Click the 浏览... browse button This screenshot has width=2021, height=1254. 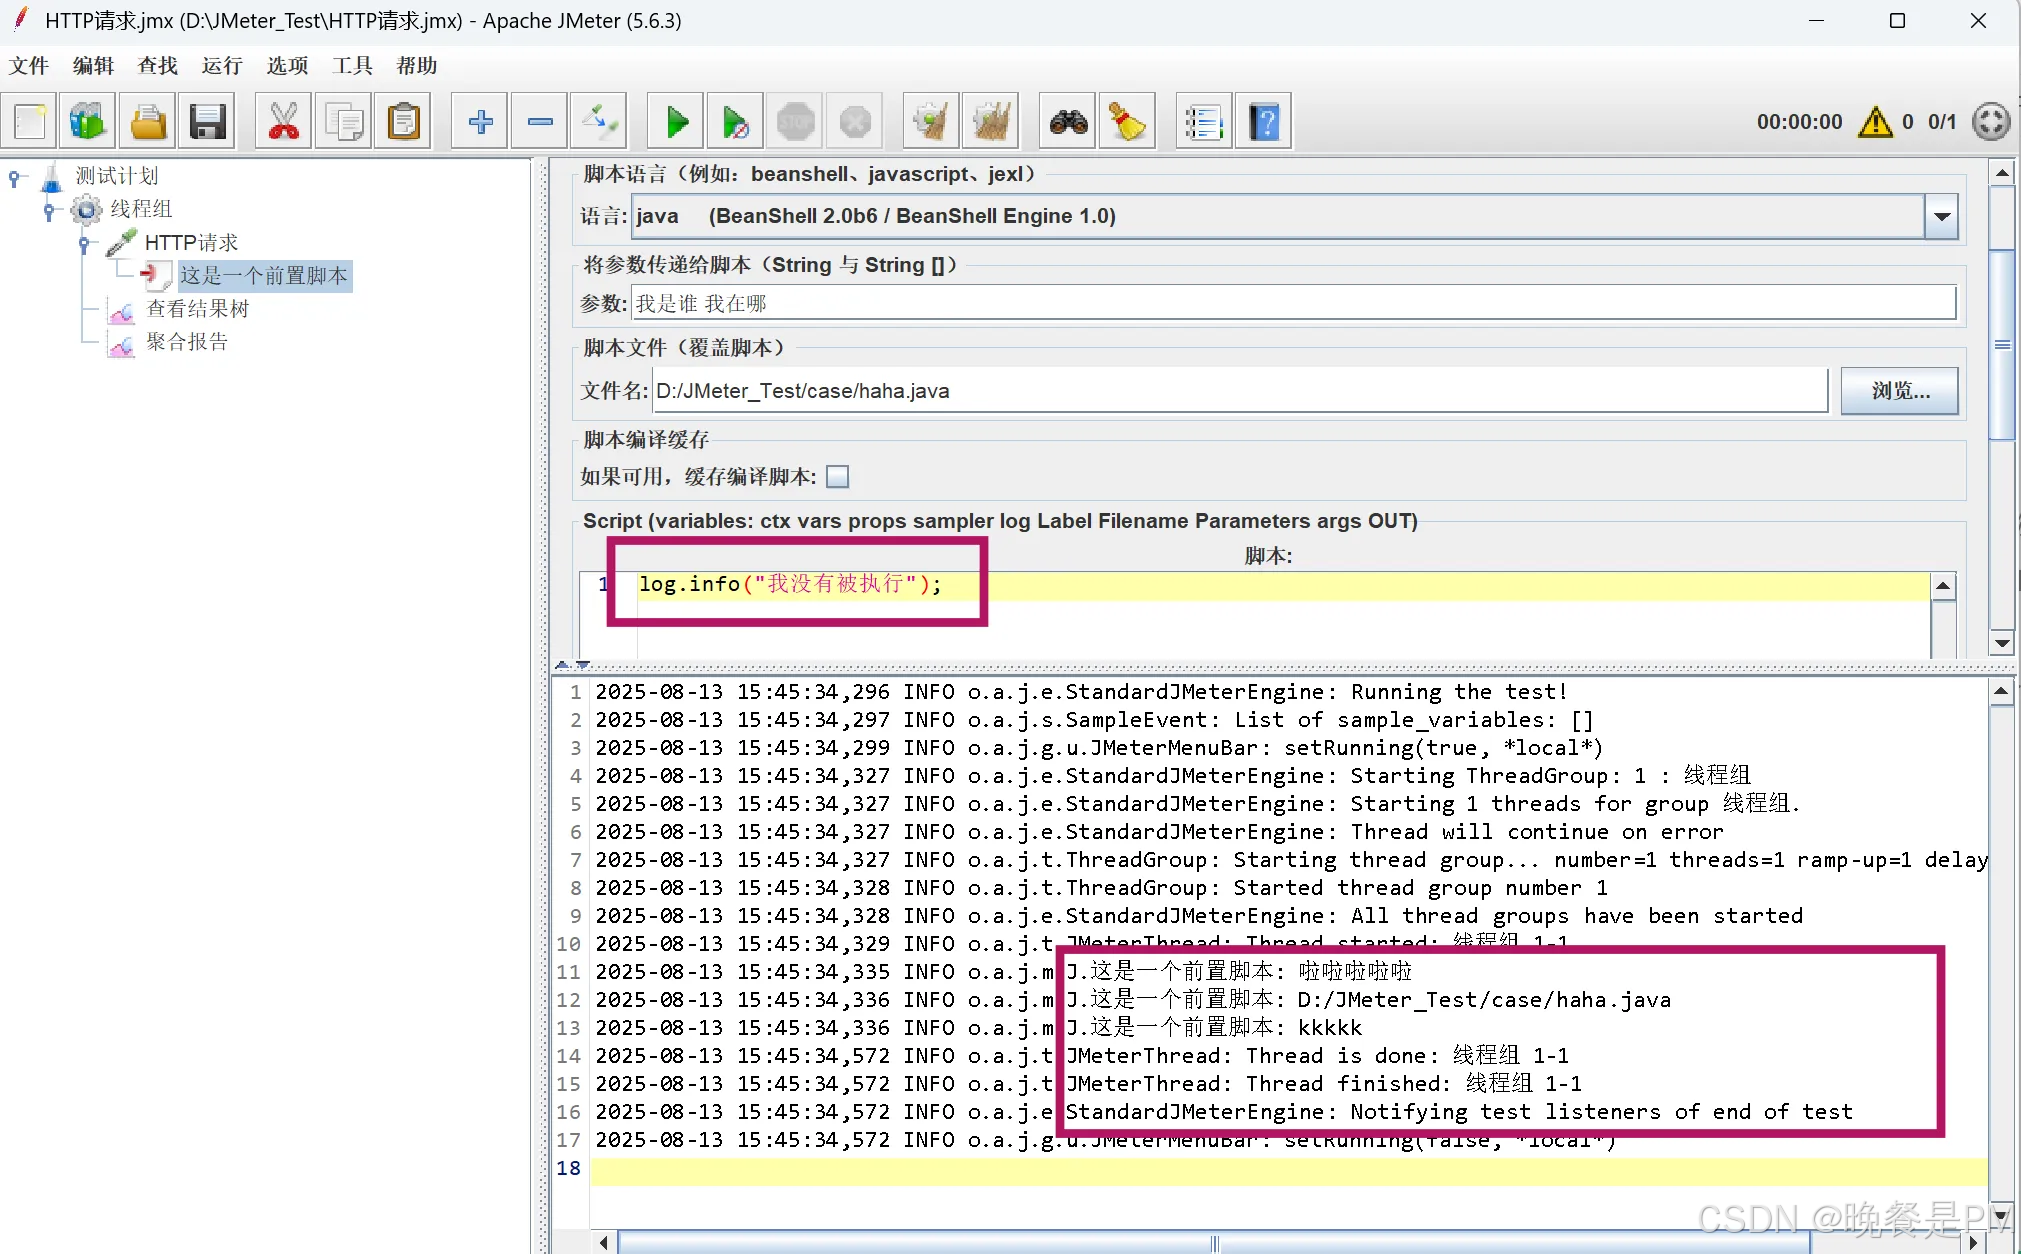(1899, 391)
